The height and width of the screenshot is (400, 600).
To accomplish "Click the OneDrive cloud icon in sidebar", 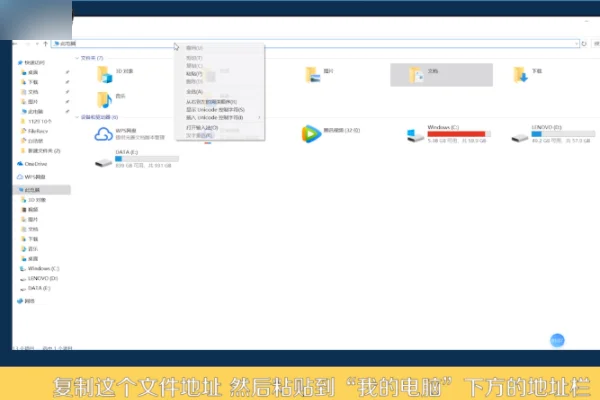I will (20, 164).
